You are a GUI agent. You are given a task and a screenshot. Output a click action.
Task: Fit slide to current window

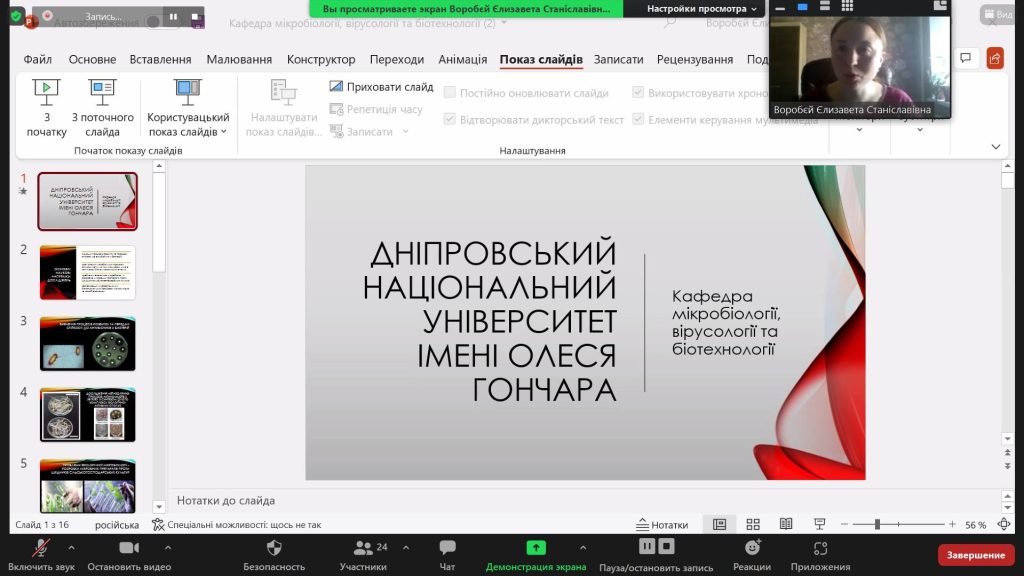point(1004,524)
